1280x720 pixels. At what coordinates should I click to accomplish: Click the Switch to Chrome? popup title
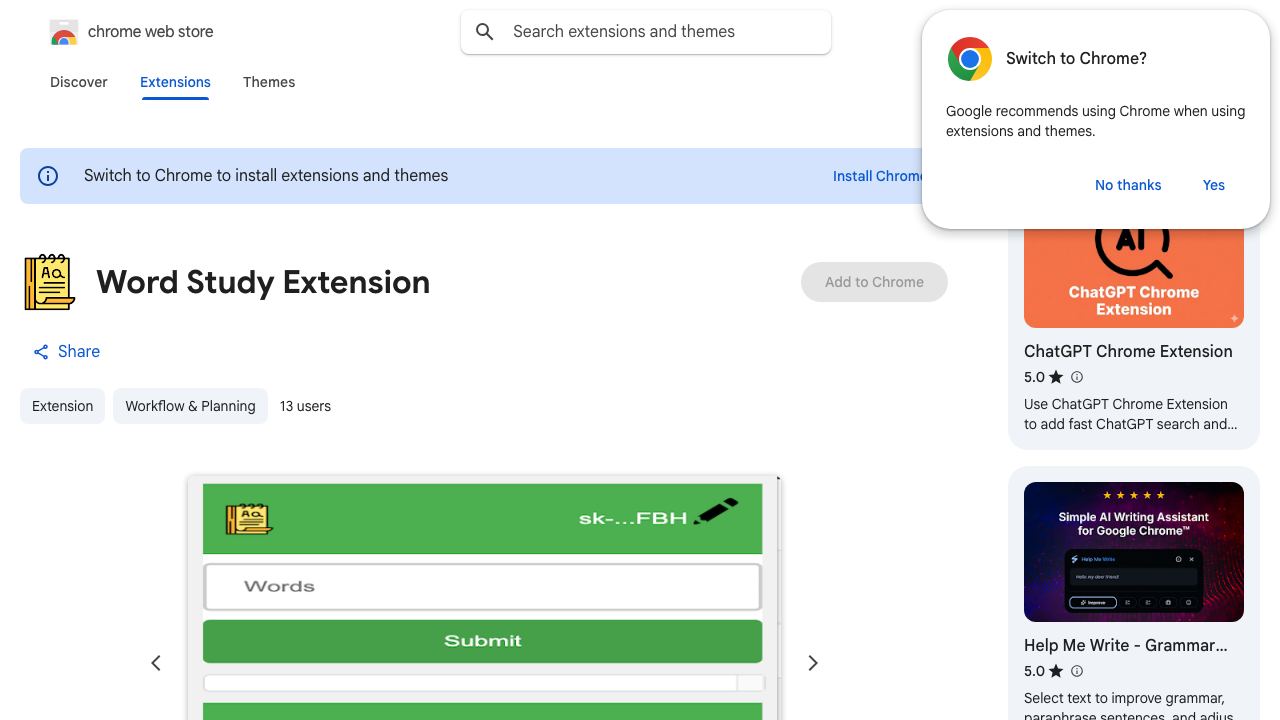tap(1076, 59)
